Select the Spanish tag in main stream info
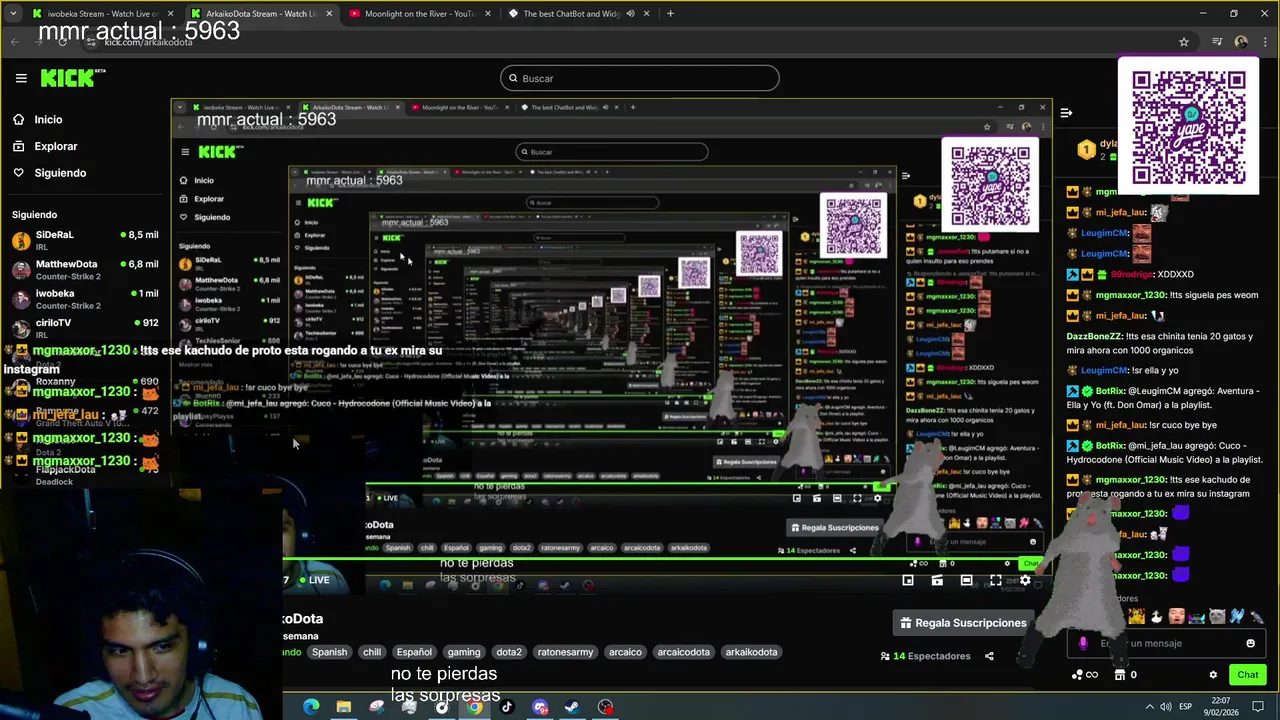 coord(329,652)
